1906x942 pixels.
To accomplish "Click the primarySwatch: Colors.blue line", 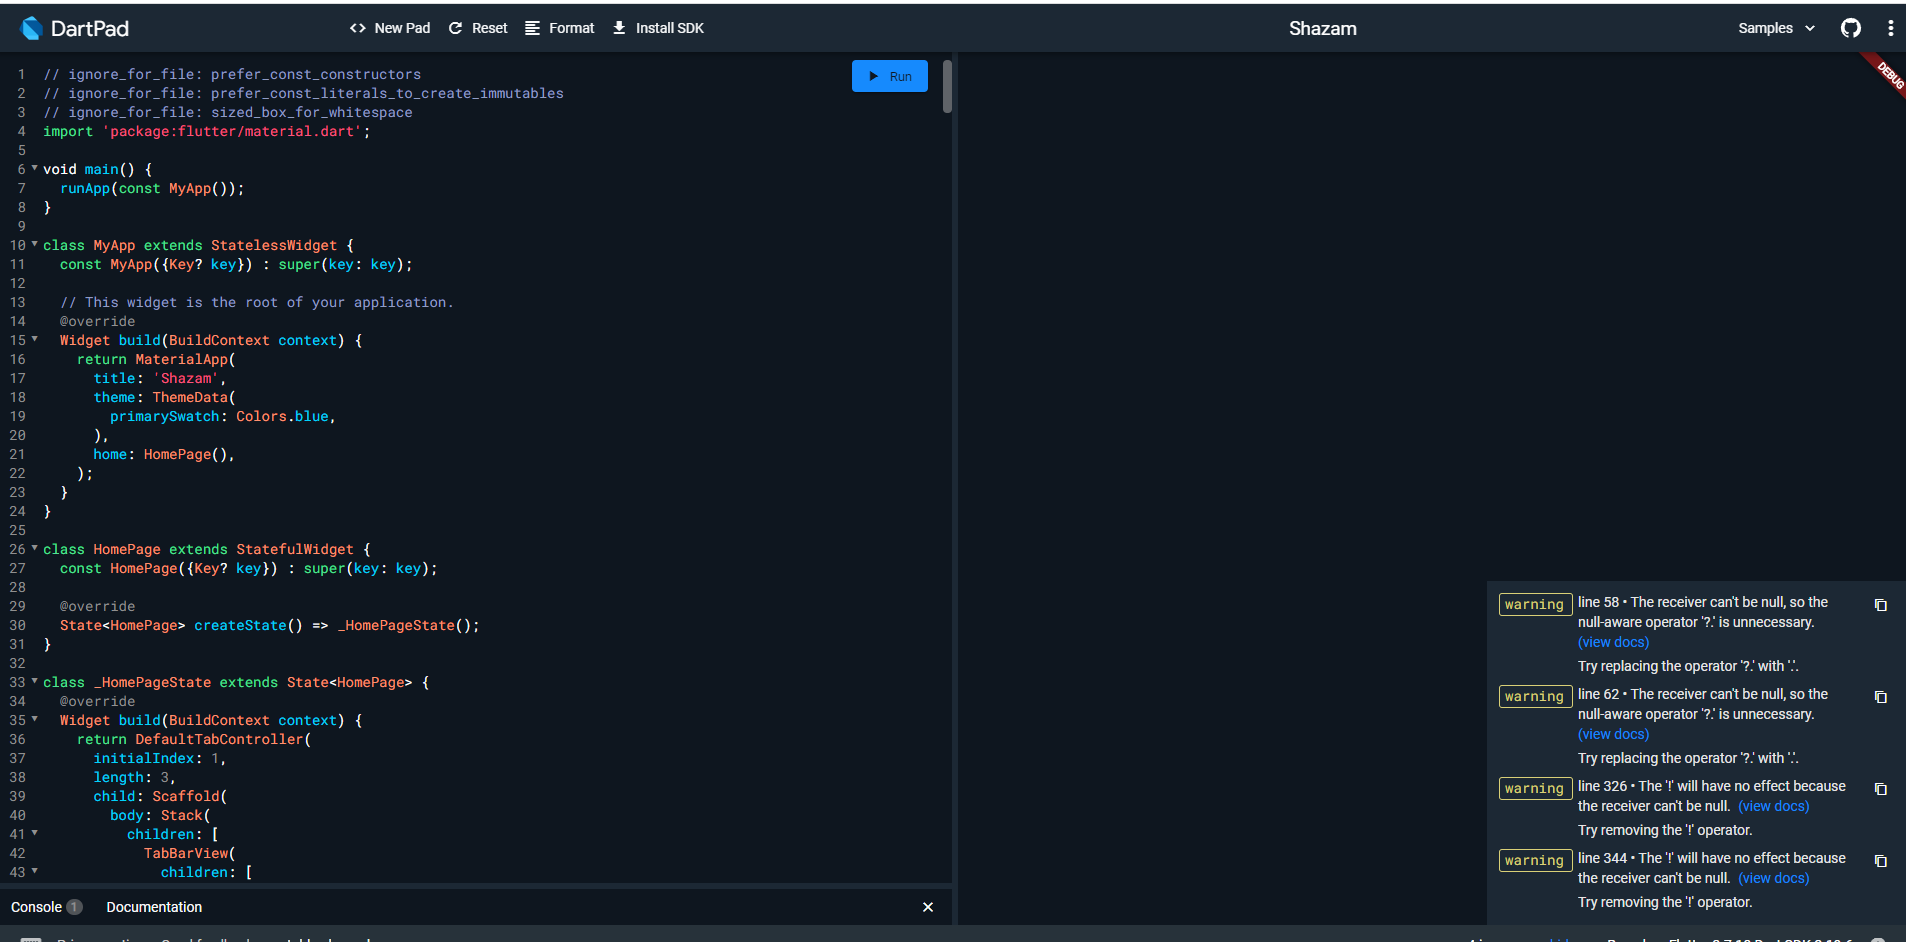I will (223, 416).
